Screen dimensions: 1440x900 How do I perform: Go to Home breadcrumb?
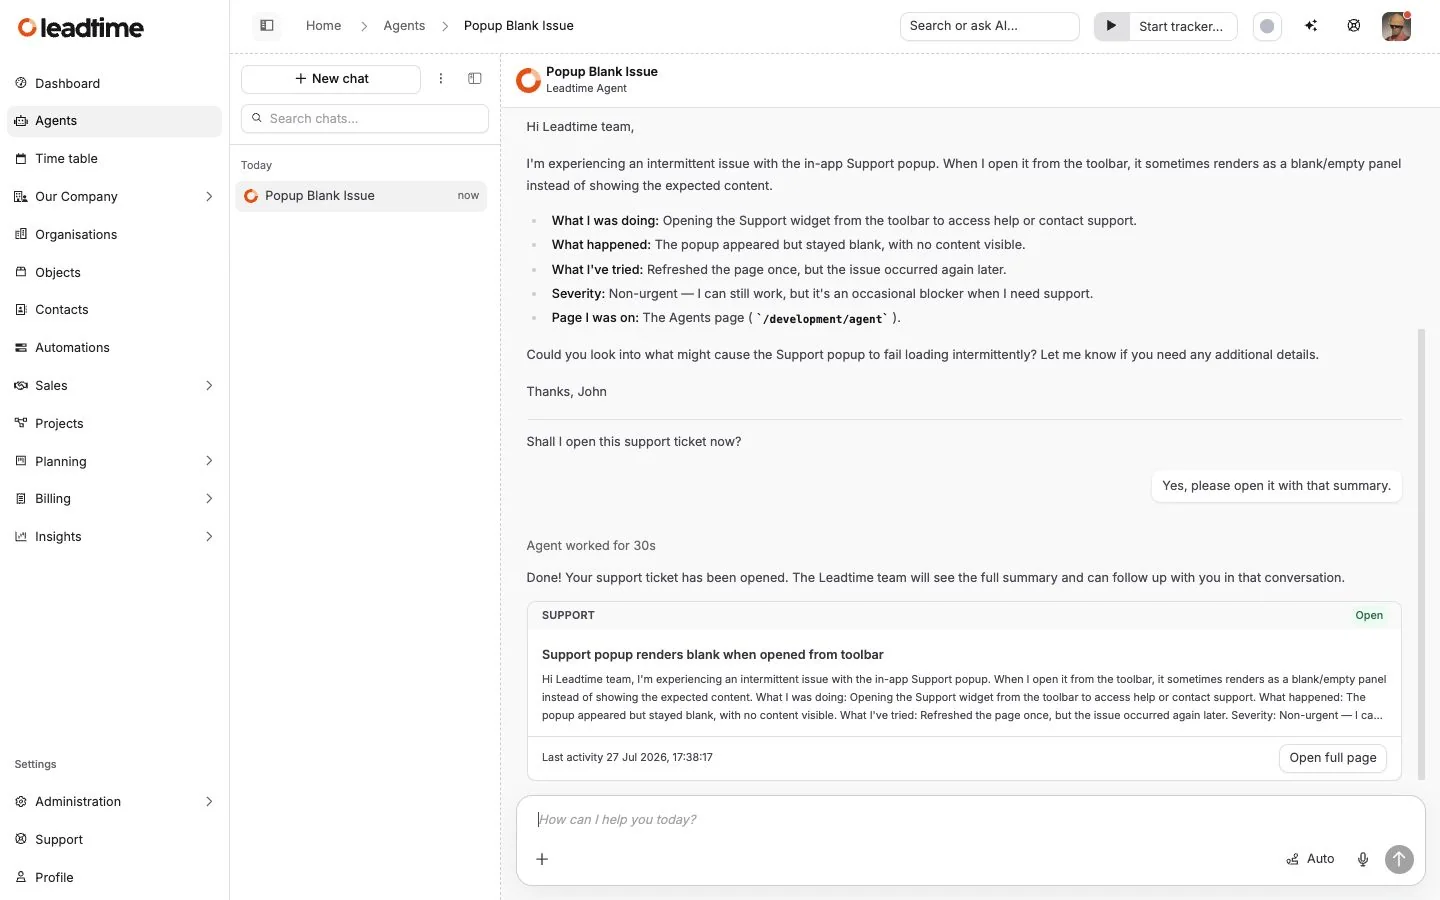323,26
